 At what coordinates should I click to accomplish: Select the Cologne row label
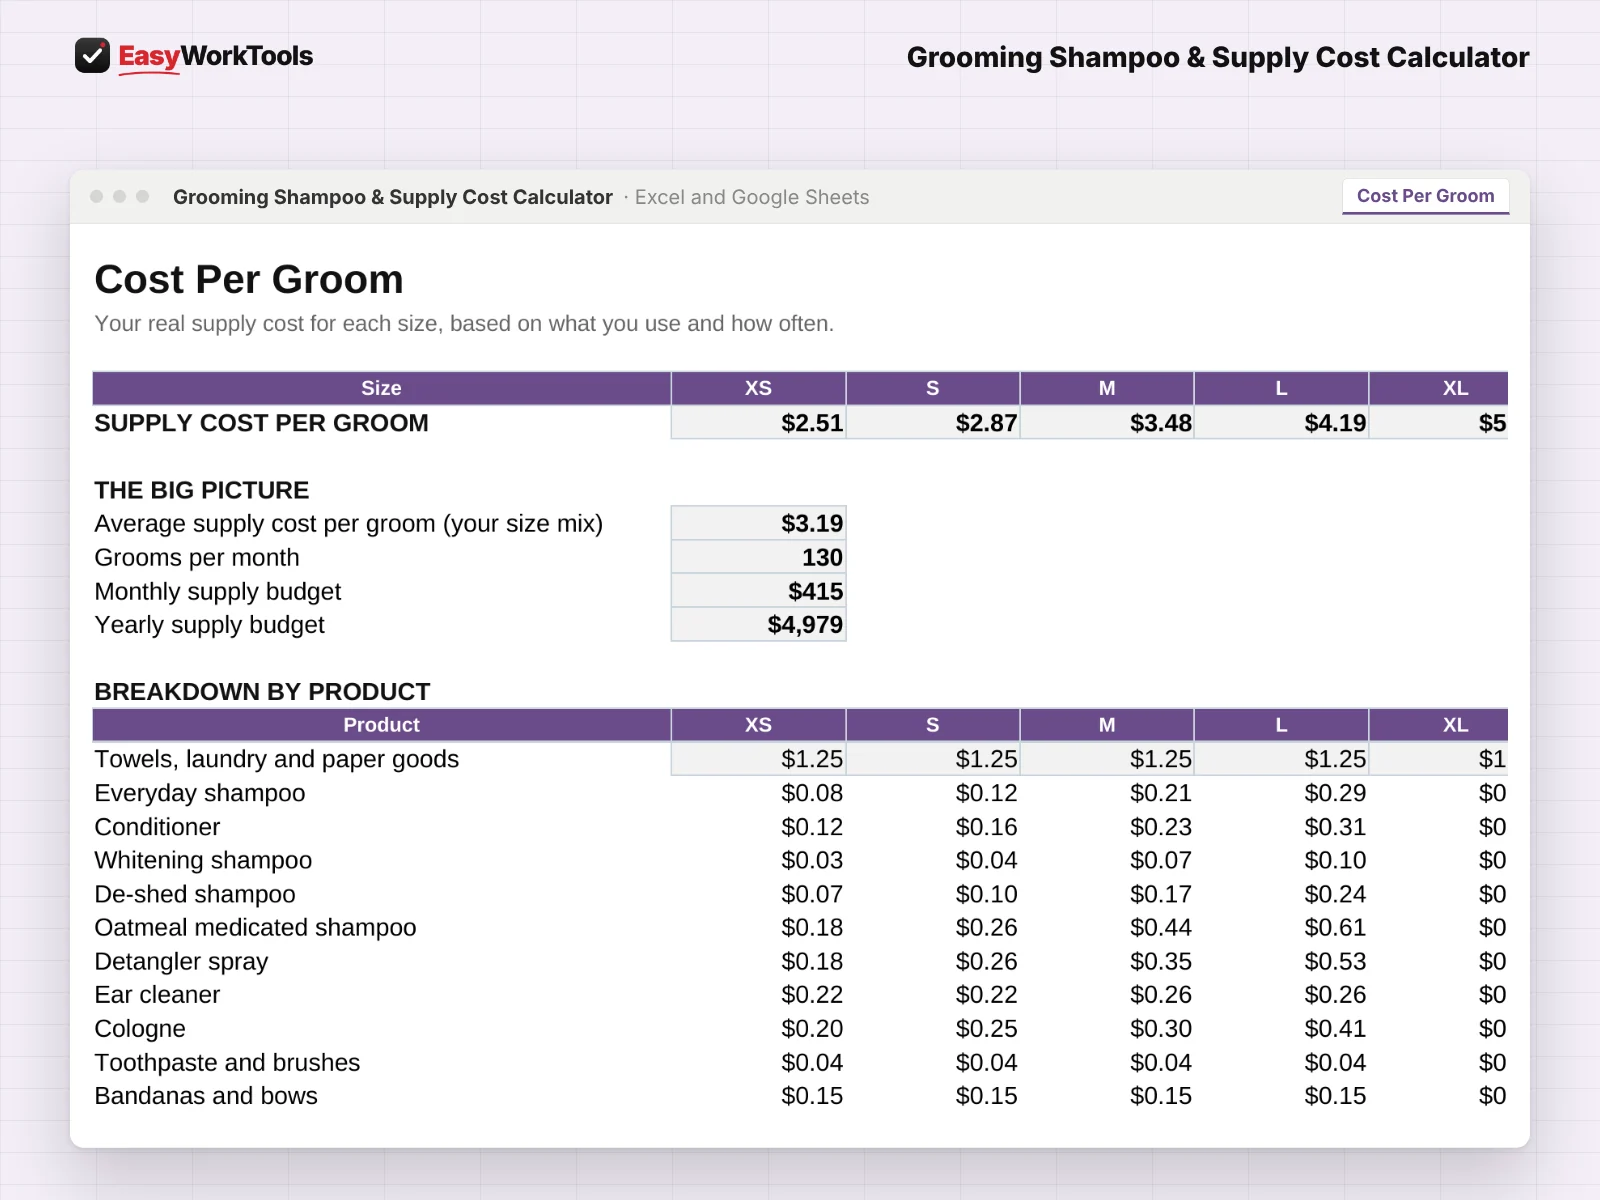[140, 1029]
